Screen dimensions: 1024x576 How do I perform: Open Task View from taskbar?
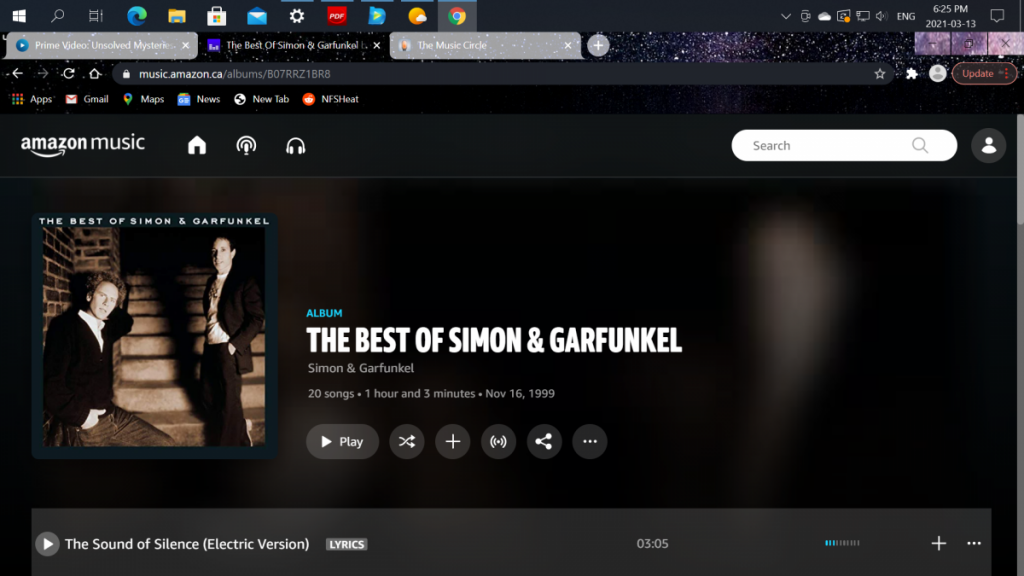pos(96,16)
